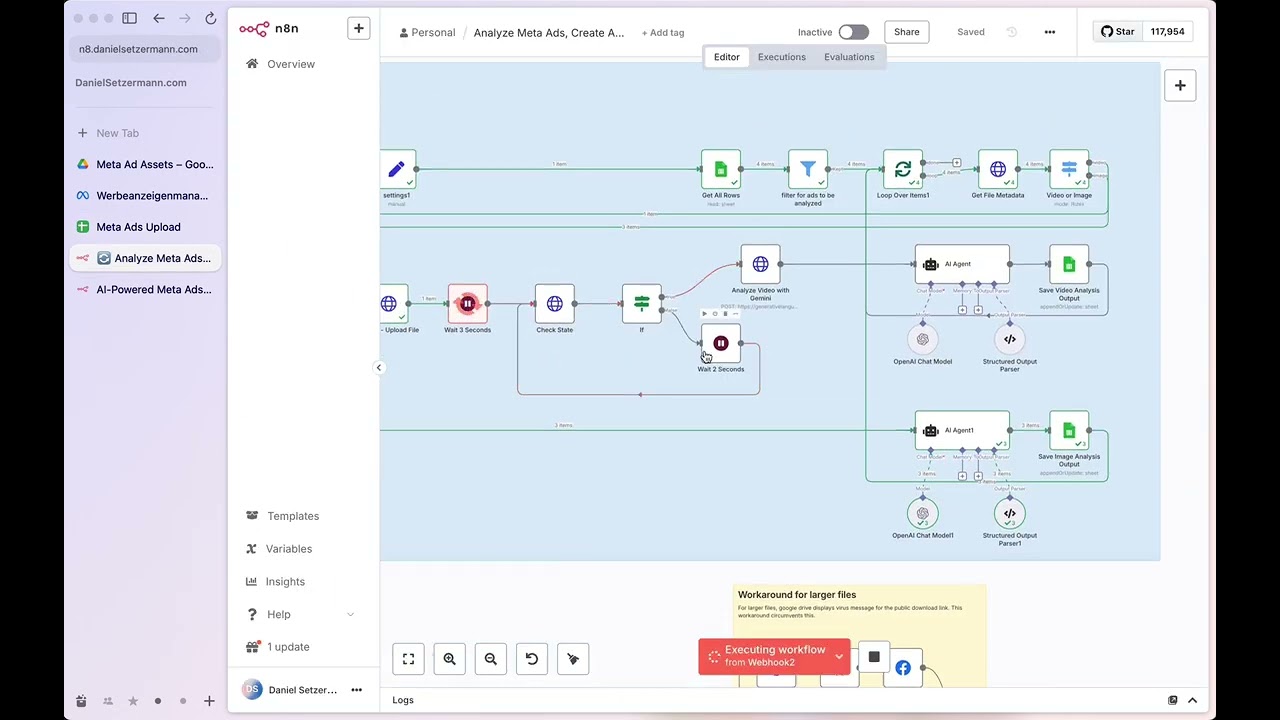Open Save Video Analysis Output node
The height and width of the screenshot is (720, 1280).
point(1069,264)
